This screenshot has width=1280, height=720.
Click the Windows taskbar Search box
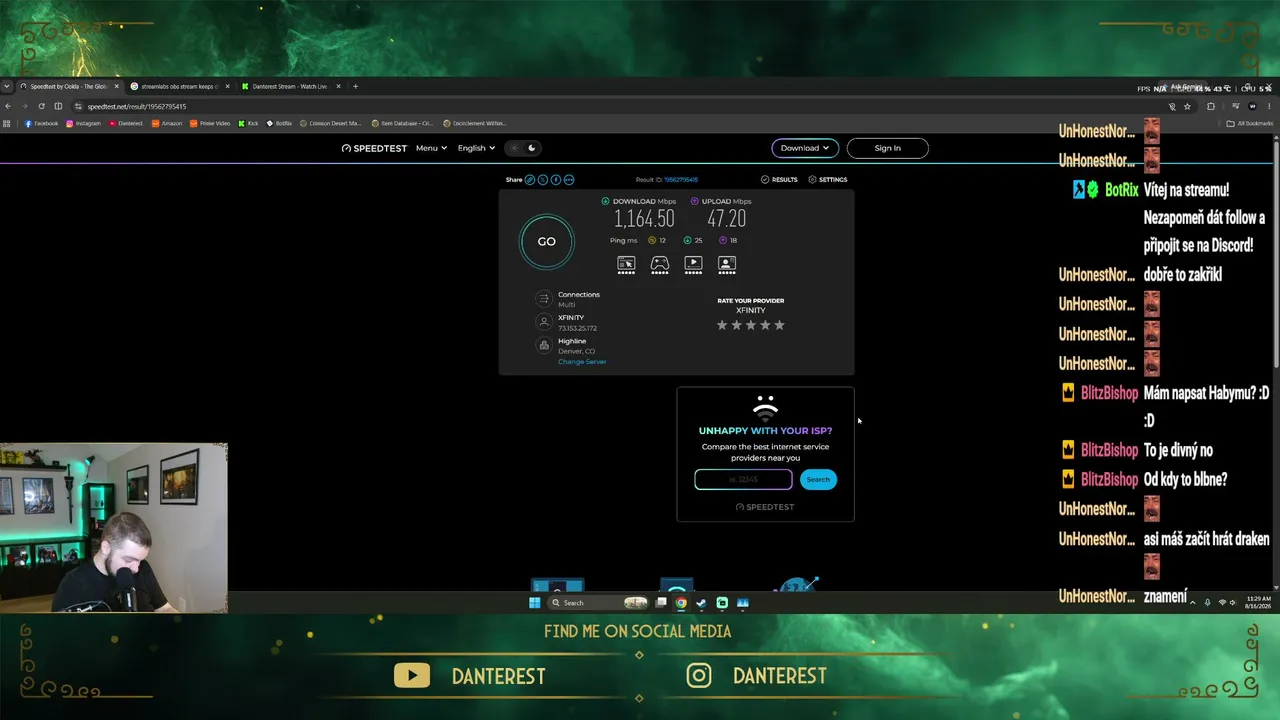coord(598,603)
